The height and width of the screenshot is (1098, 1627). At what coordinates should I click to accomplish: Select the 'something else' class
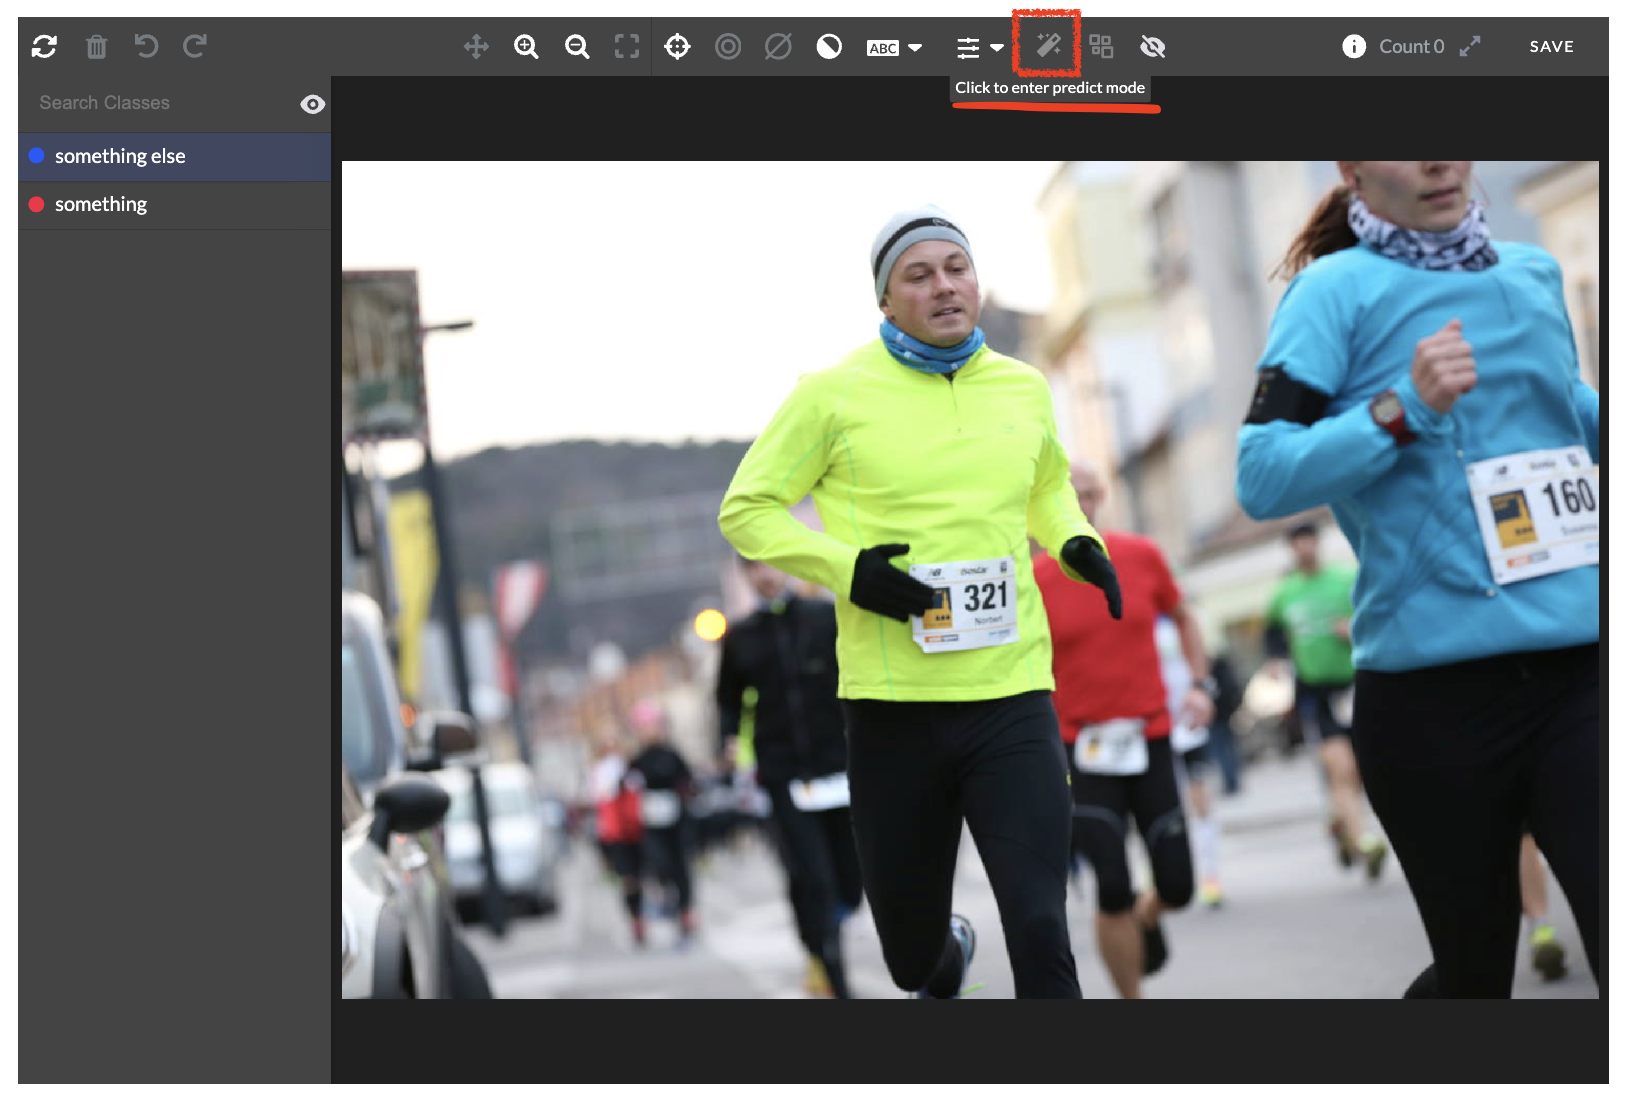pyautogui.click(x=120, y=156)
